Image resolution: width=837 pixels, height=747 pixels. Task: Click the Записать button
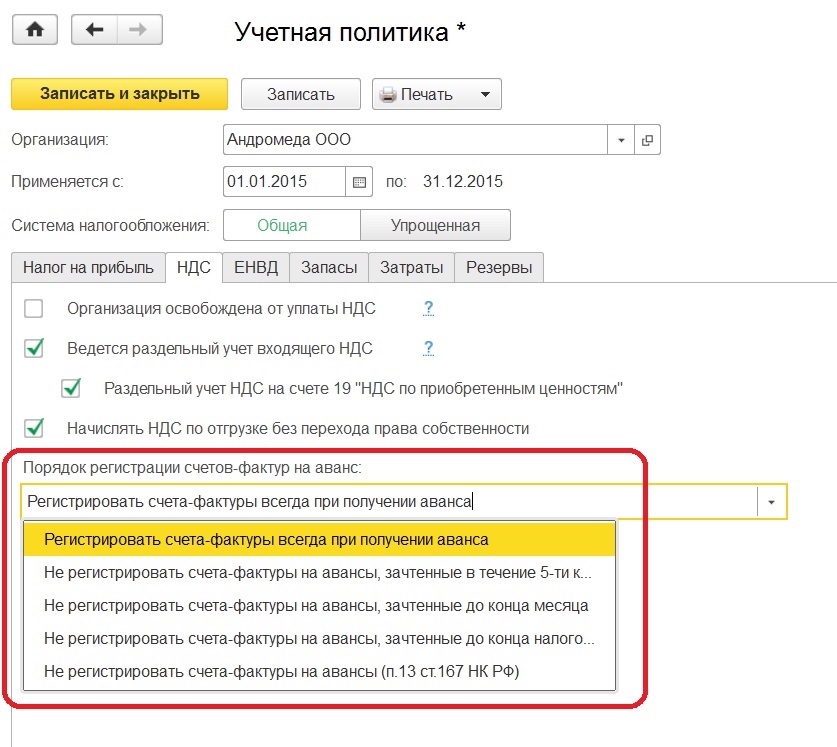tap(301, 94)
